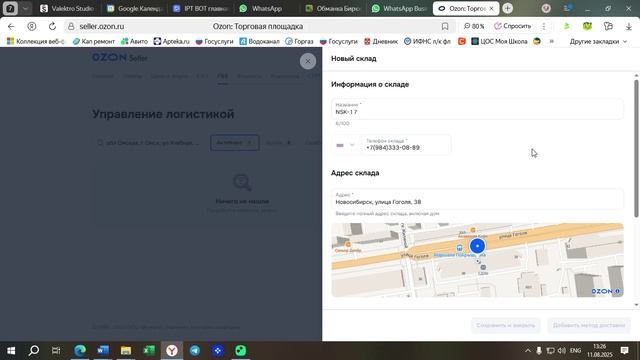640x360 pixels.
Task: Go back with the browser back arrow
Action: click(11, 26)
